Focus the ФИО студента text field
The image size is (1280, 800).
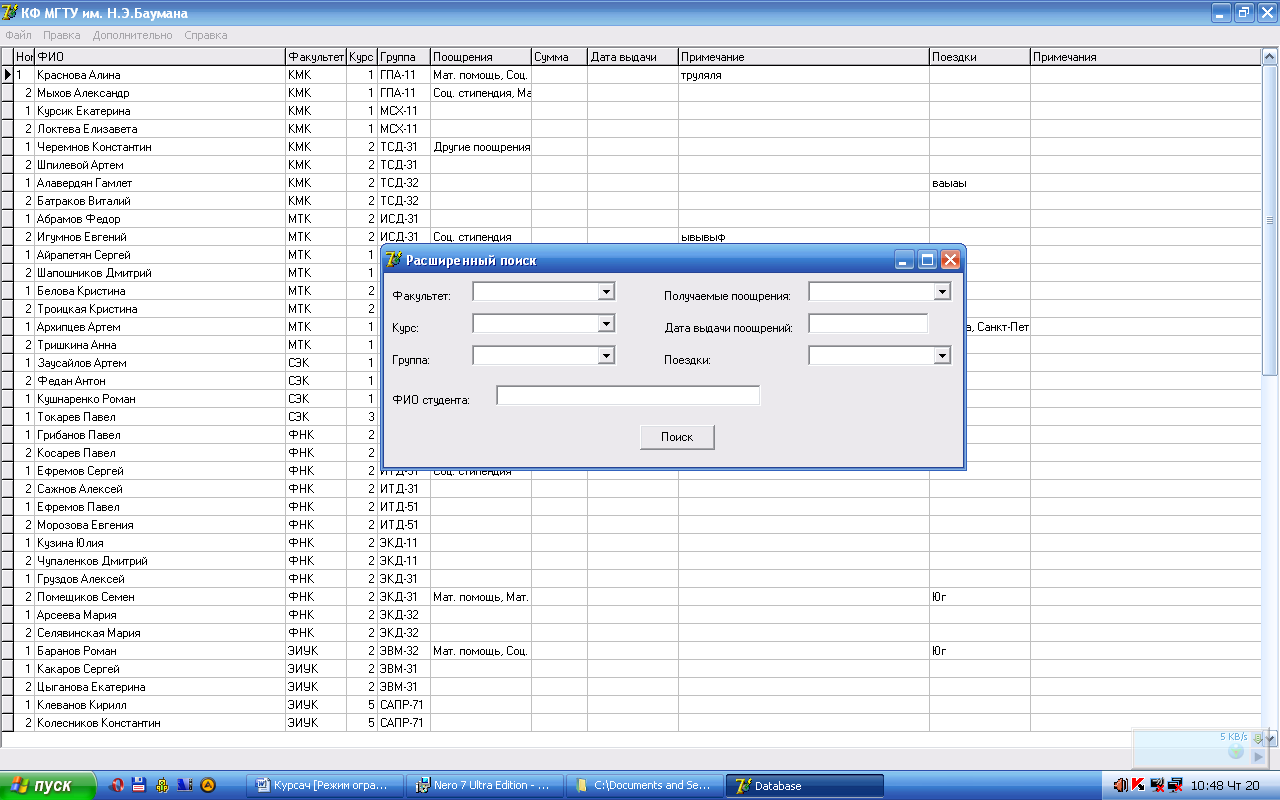click(x=628, y=396)
